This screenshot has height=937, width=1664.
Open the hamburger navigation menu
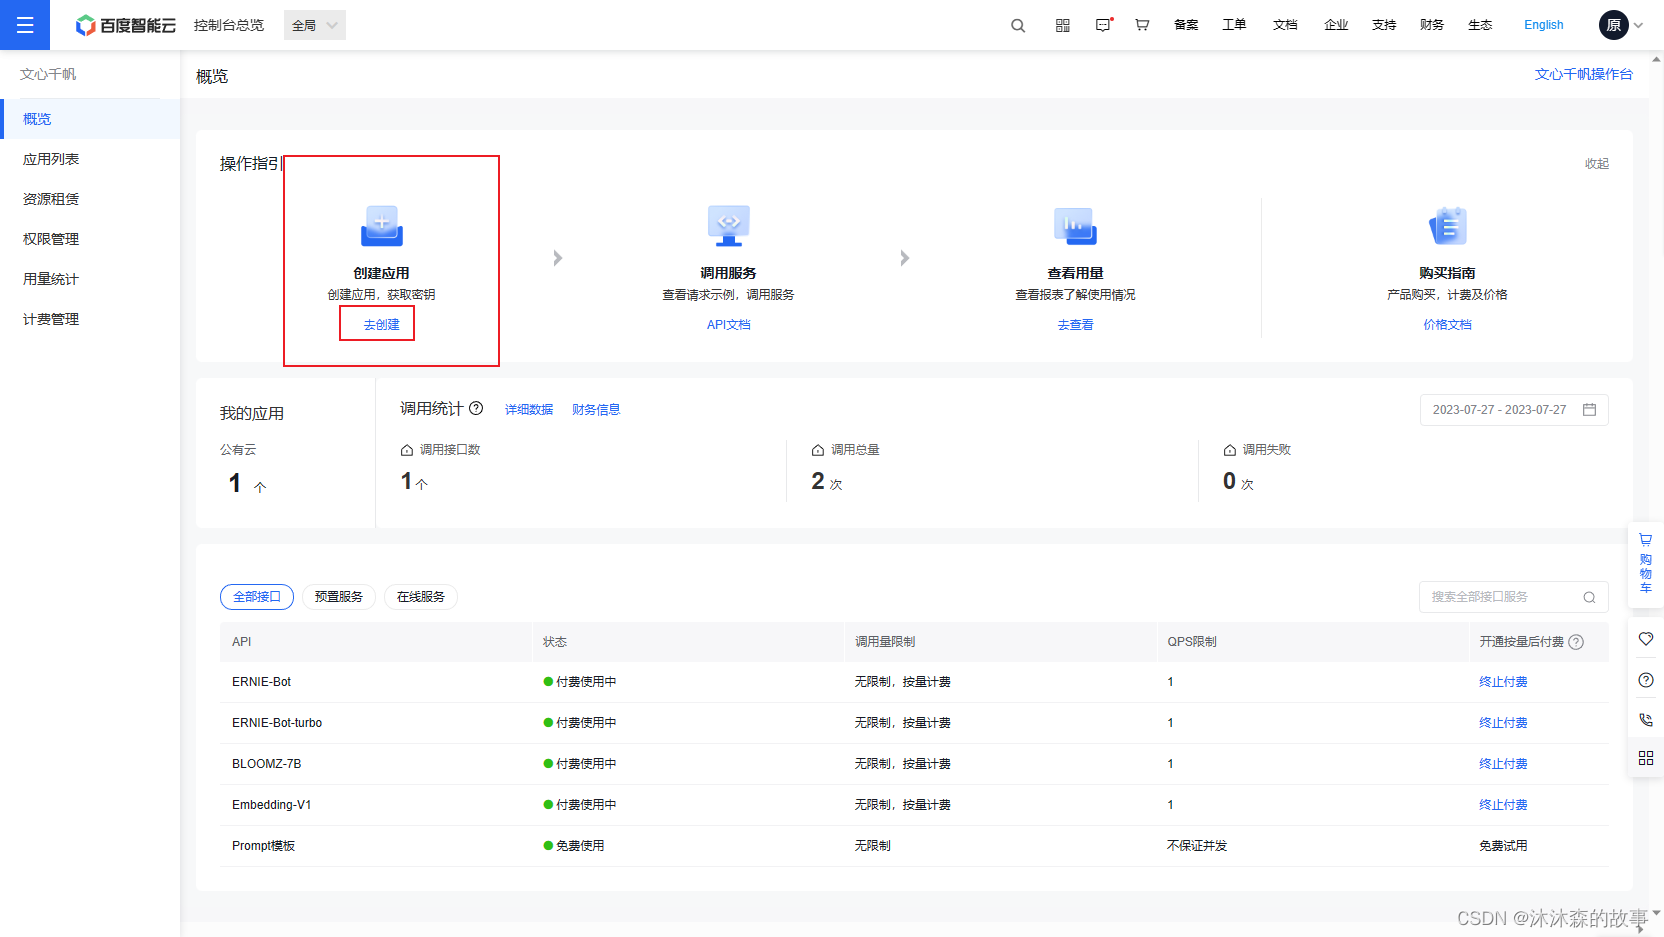25,25
